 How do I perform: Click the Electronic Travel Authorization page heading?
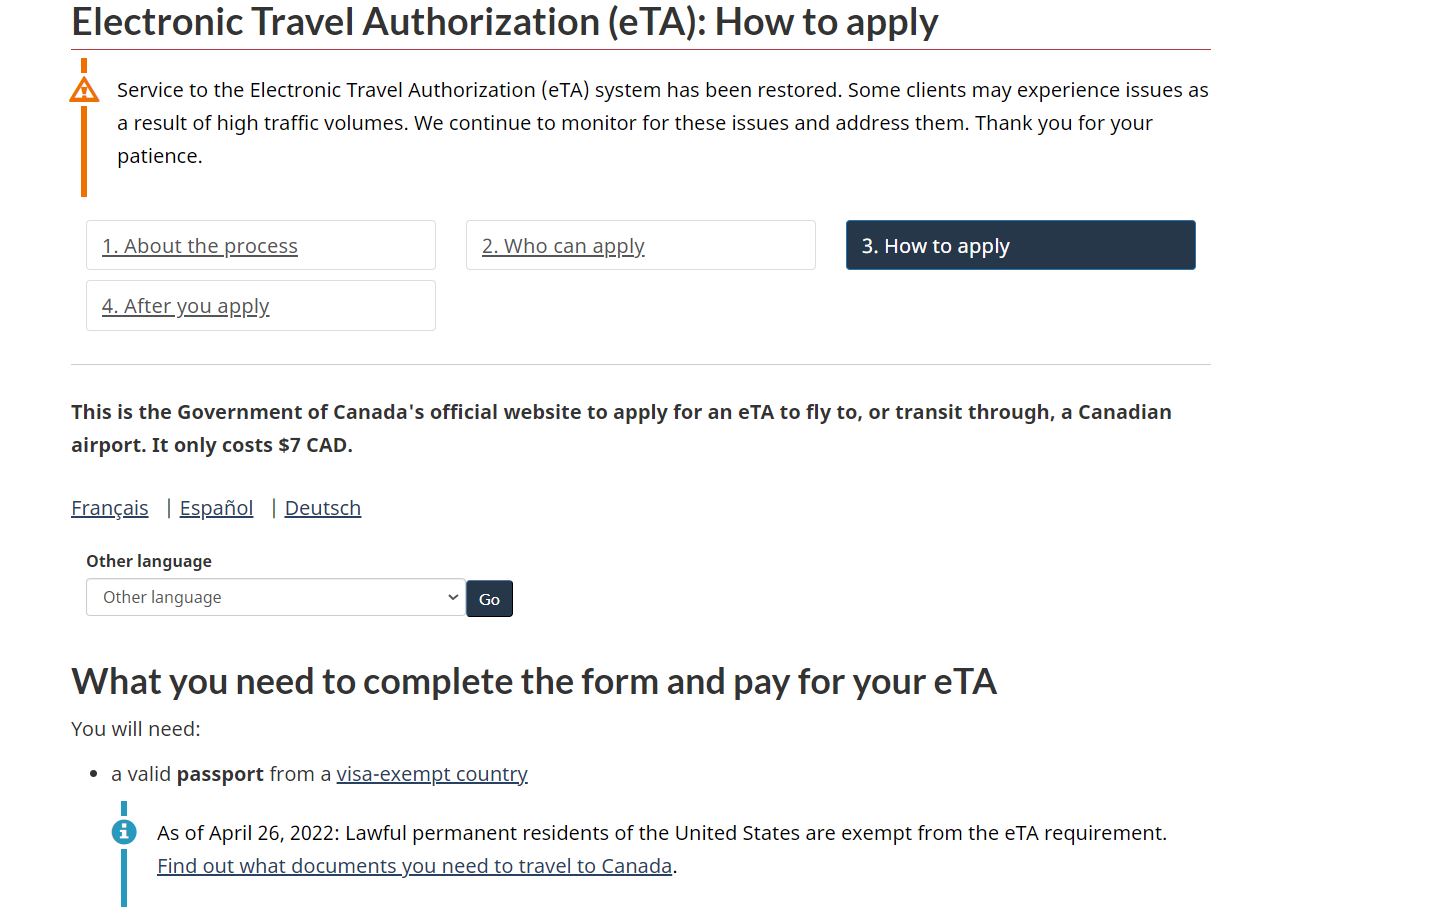(x=505, y=22)
